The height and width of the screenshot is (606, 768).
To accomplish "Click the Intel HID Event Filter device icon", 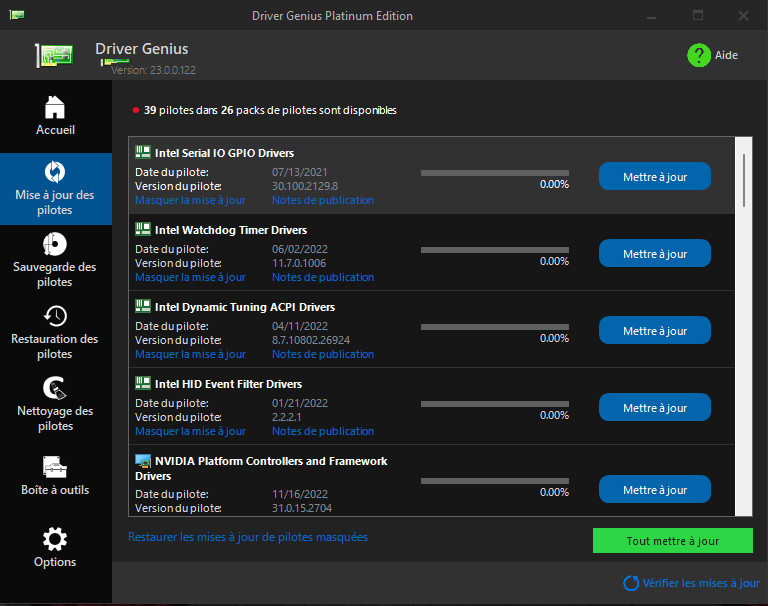I will pos(143,383).
